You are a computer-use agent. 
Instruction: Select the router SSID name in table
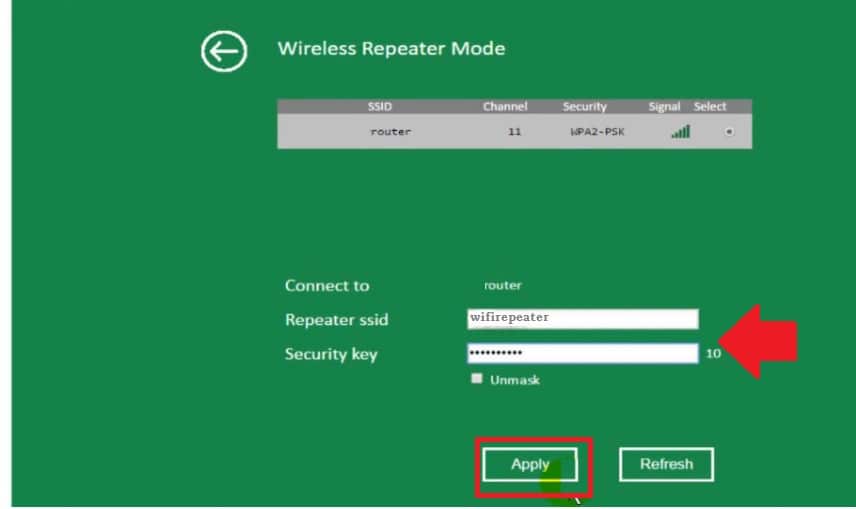tap(390, 132)
